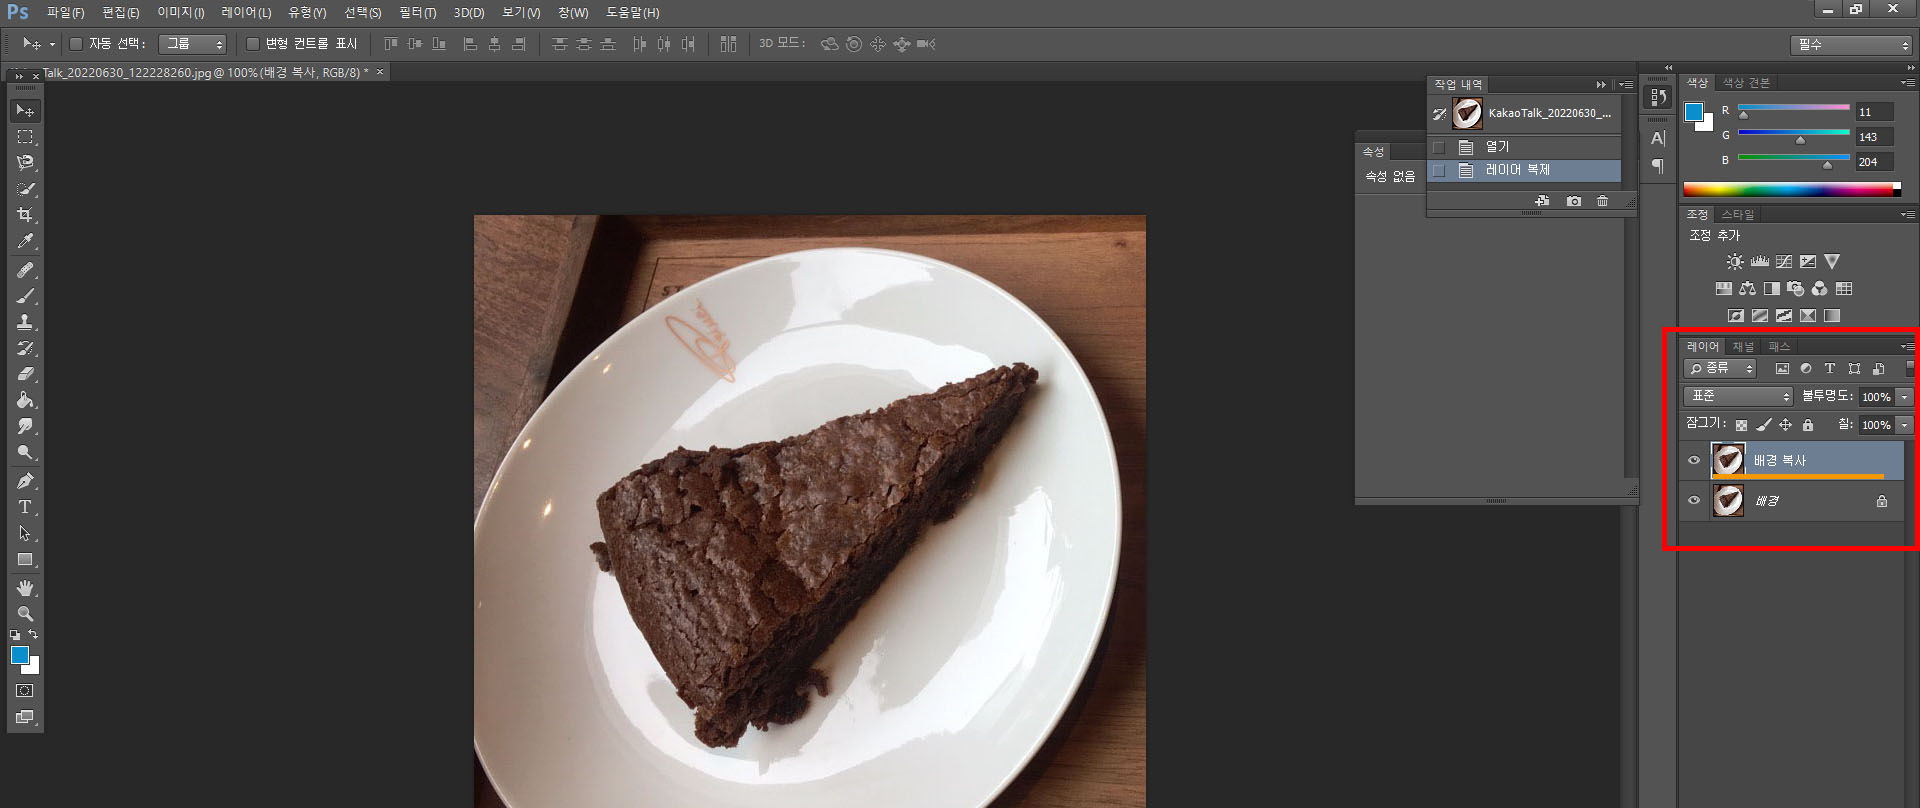The image size is (1920, 808).
Task: Add a Curves adjustment
Action: 1784,262
